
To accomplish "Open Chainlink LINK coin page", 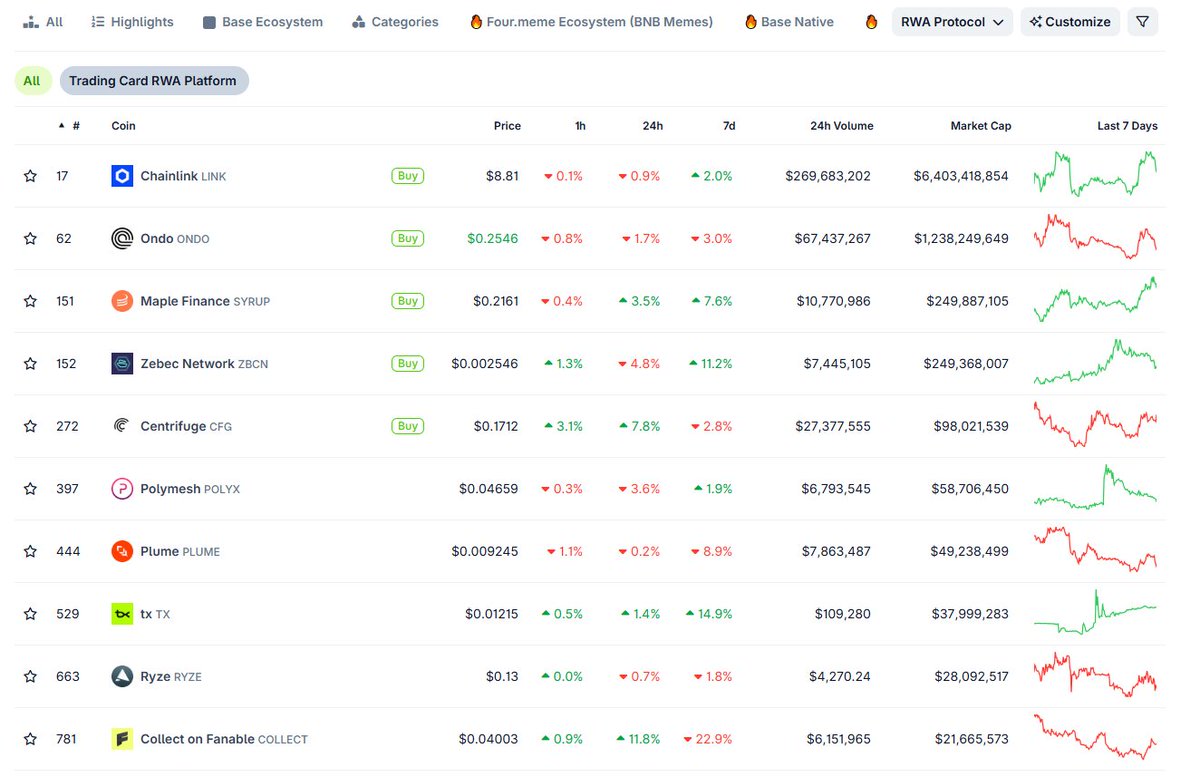I will (x=183, y=176).
